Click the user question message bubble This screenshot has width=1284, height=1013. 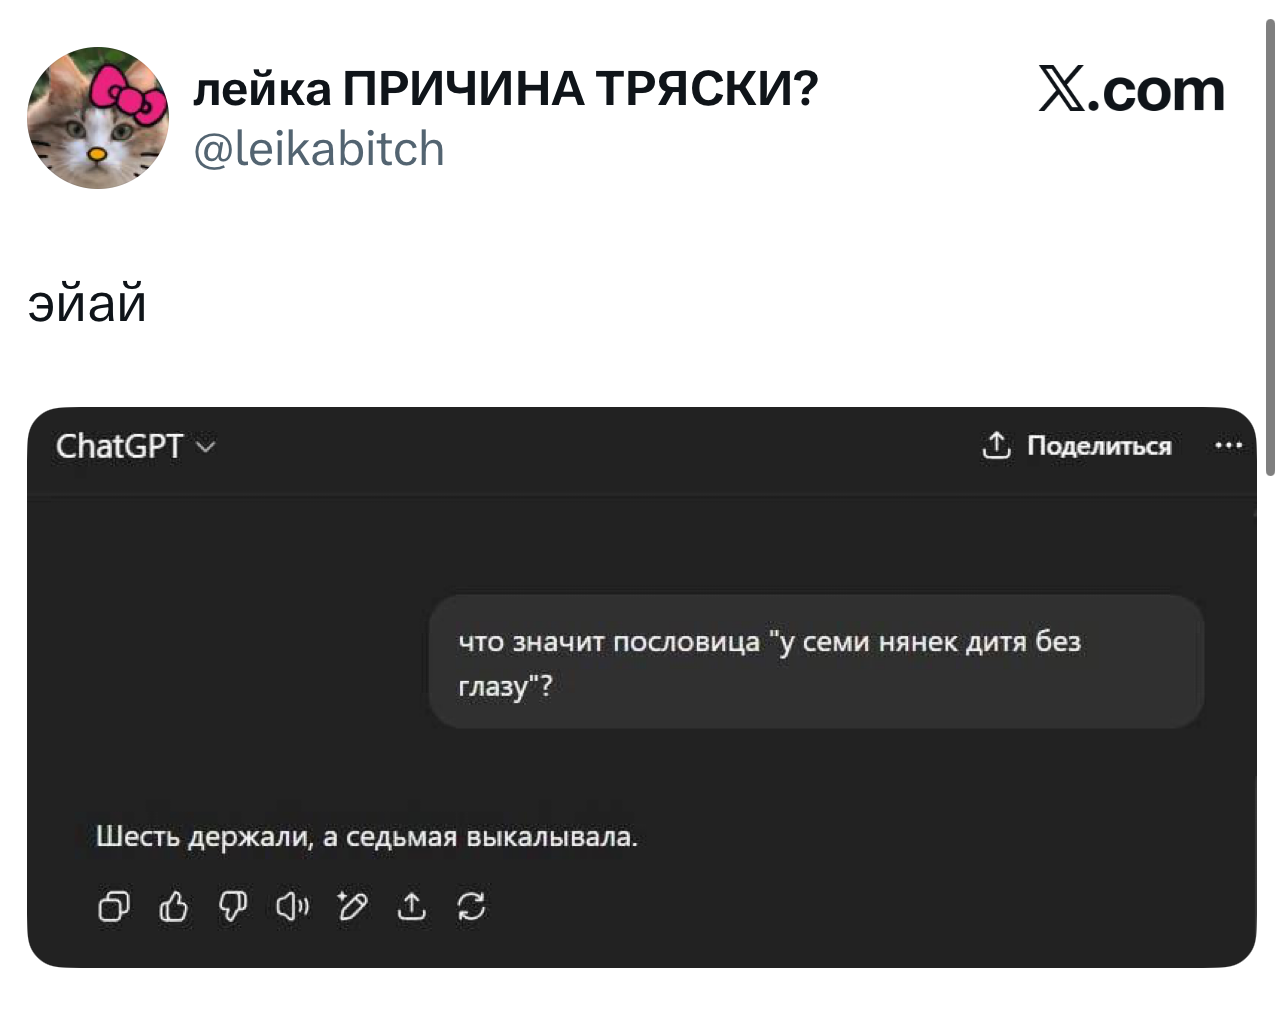(x=815, y=662)
